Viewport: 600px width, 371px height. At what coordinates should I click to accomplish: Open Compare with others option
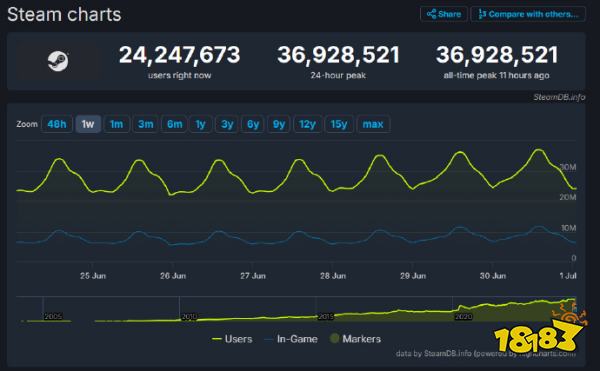pos(528,14)
